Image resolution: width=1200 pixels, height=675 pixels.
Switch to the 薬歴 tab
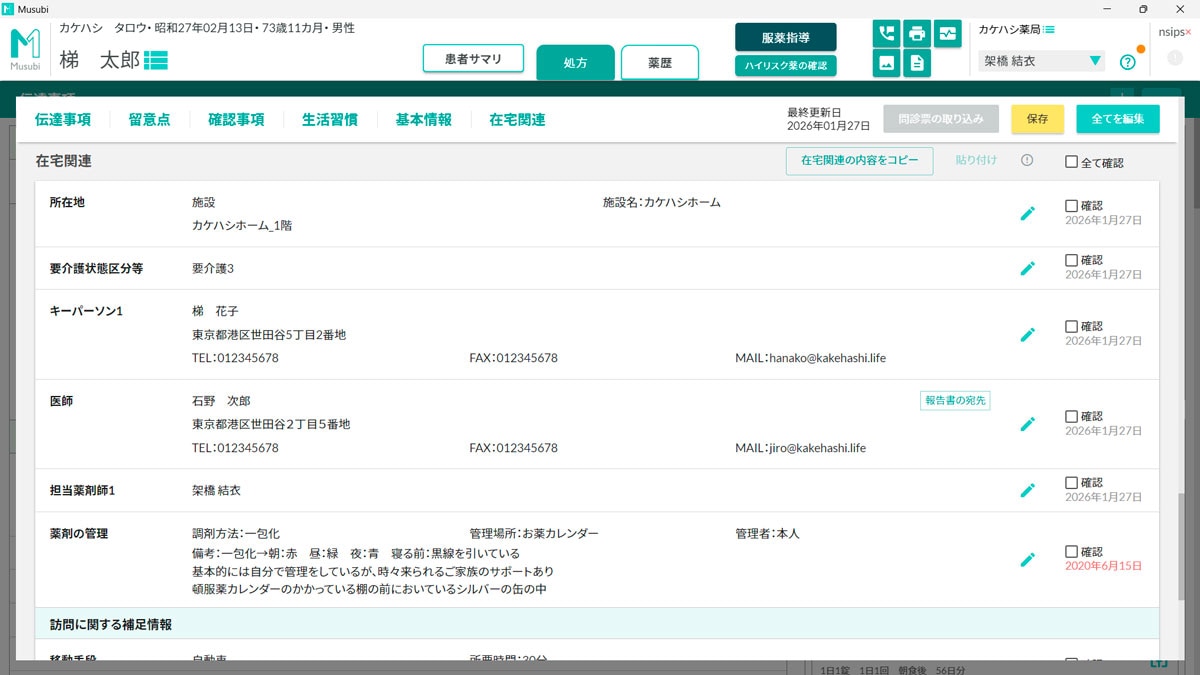point(658,61)
